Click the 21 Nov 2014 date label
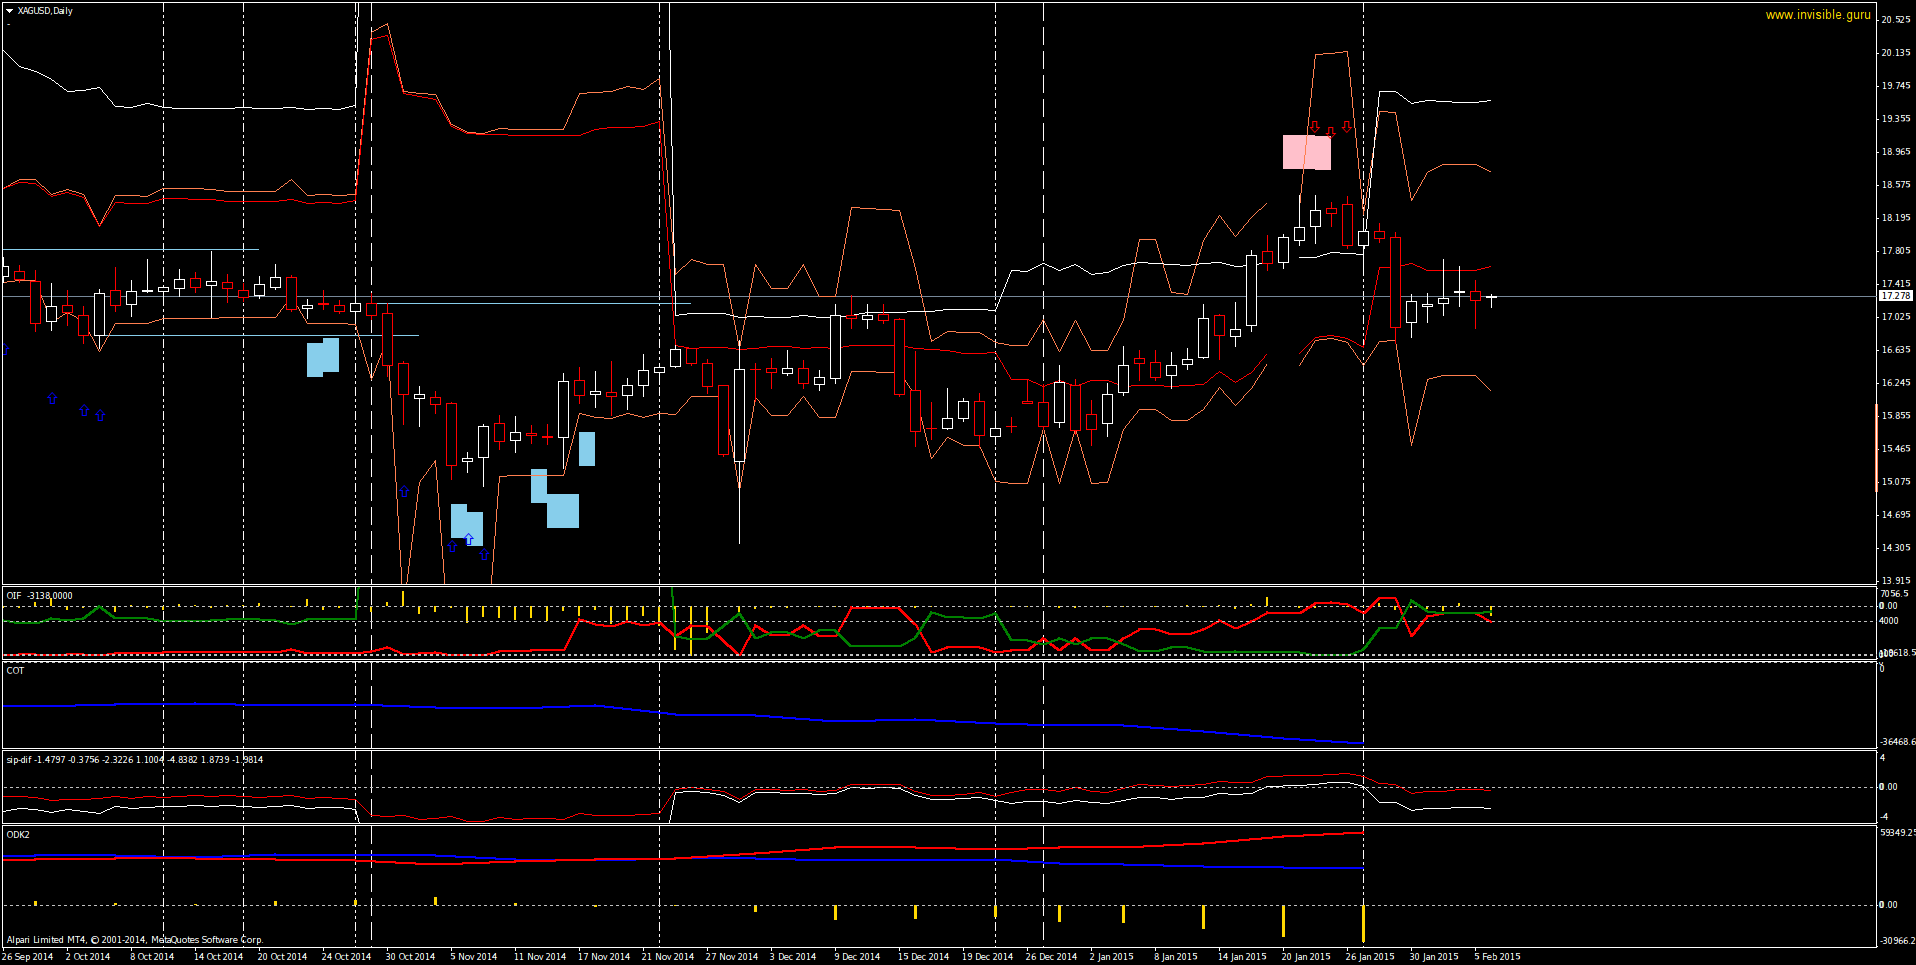 click(x=668, y=957)
